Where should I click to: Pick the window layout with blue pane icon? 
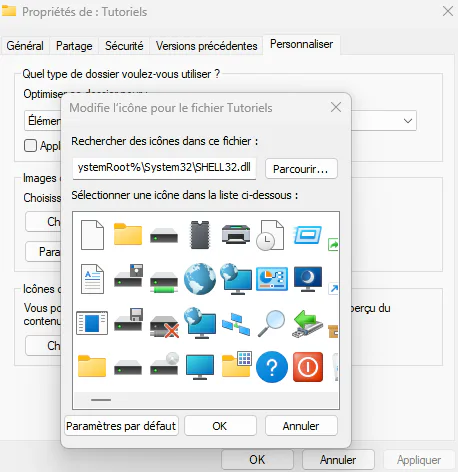coord(92,323)
